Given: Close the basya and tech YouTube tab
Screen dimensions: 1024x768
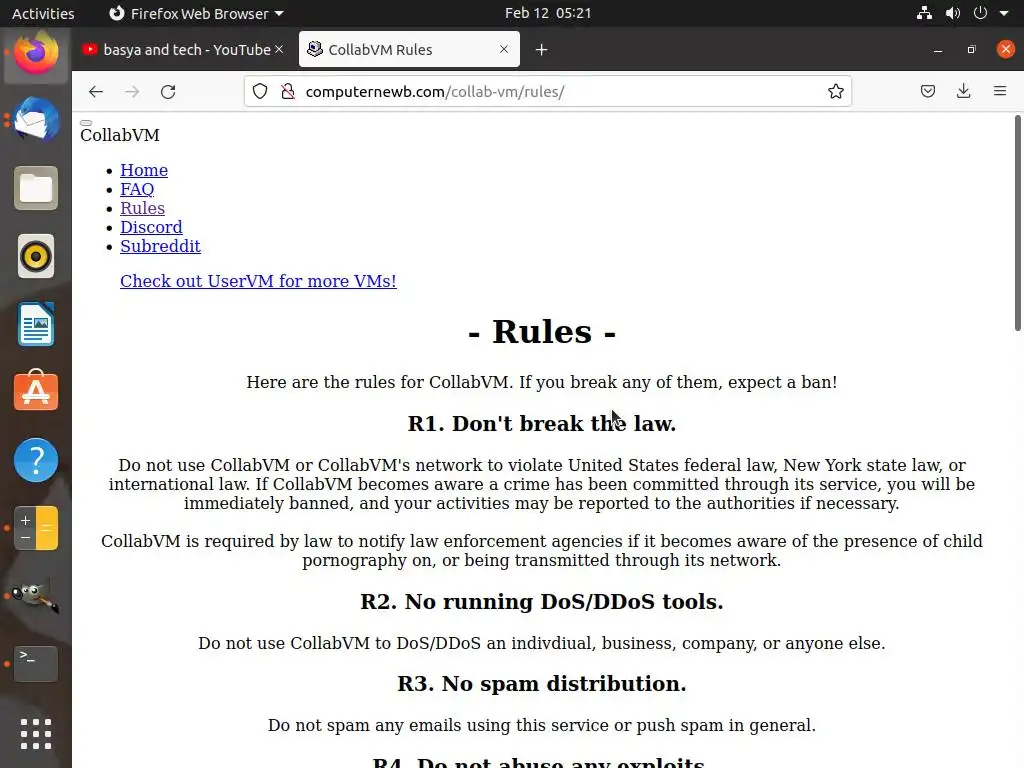Looking at the screenshot, I should click(x=279, y=49).
